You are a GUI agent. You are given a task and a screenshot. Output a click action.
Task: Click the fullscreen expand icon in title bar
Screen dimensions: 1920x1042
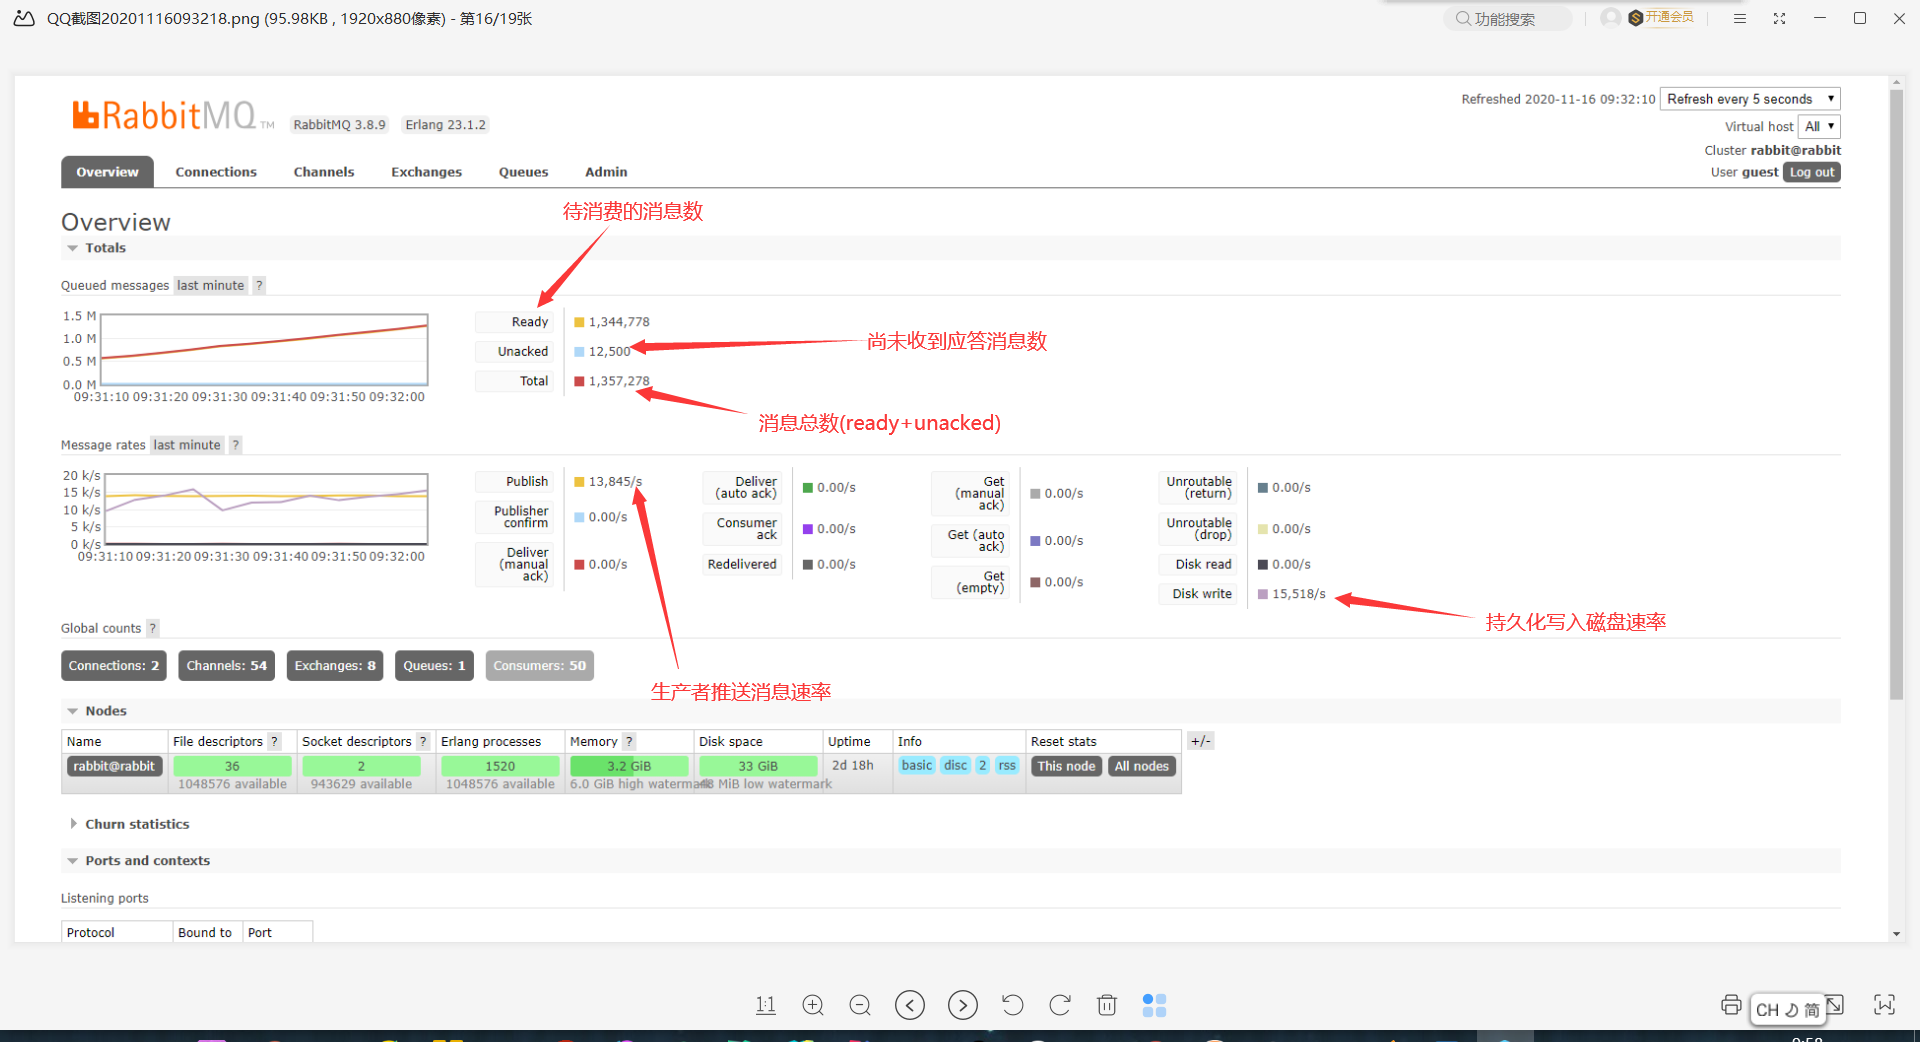point(1780,18)
